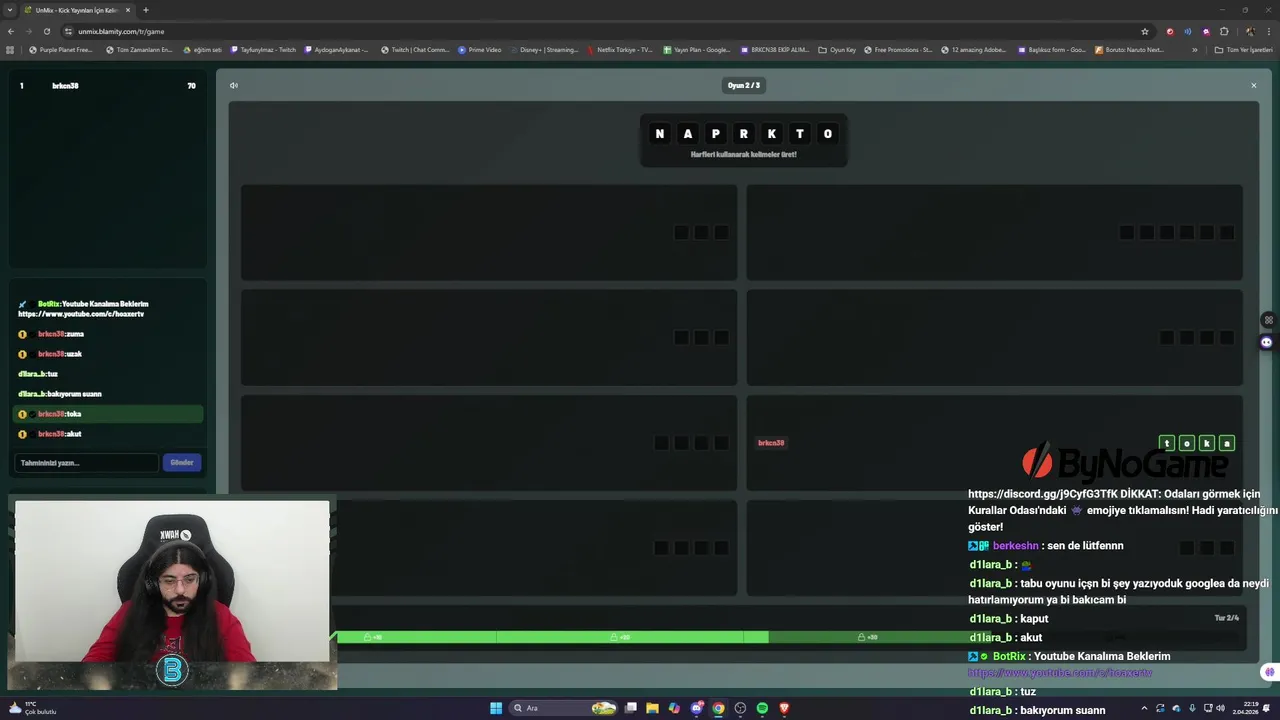Bookmark this page with the star icon
This screenshot has height=720, width=1280.
pyautogui.click(x=1145, y=31)
